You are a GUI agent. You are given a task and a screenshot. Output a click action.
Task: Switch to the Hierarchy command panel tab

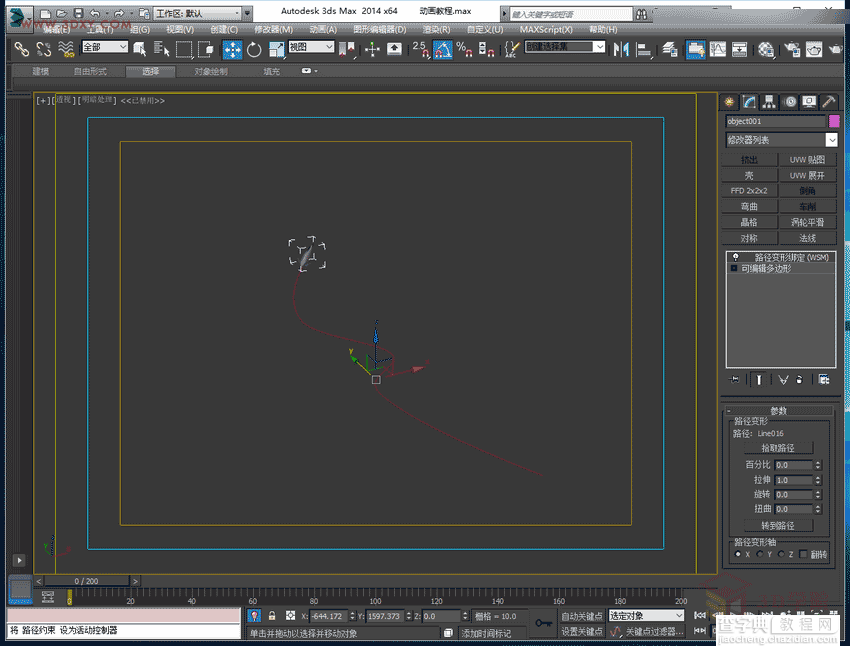pos(769,102)
